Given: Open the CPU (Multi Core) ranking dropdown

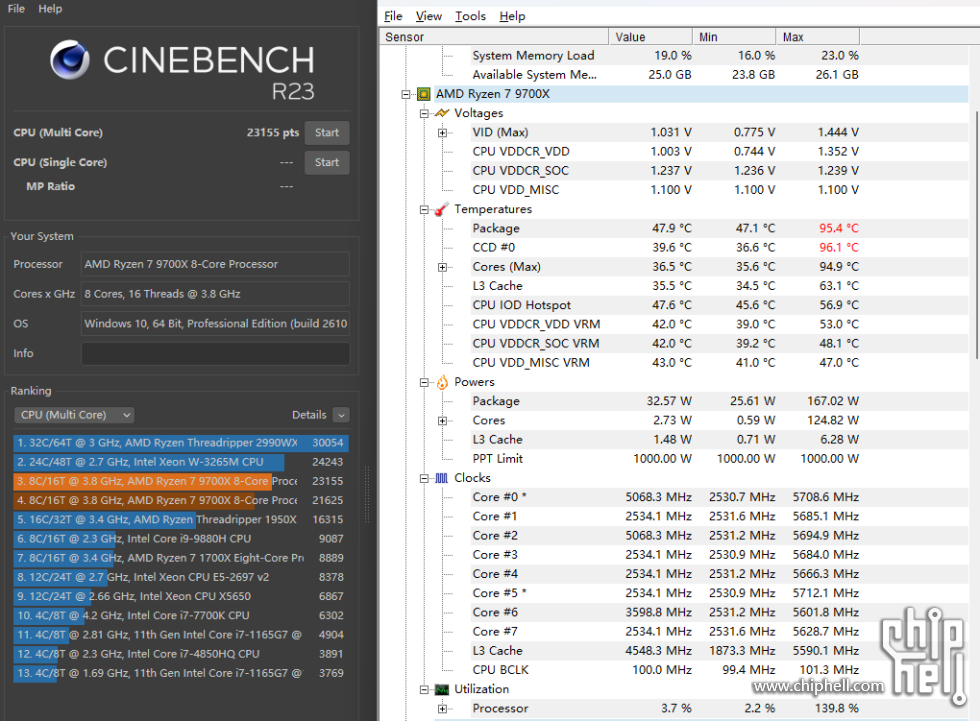Looking at the screenshot, I should tap(74, 415).
